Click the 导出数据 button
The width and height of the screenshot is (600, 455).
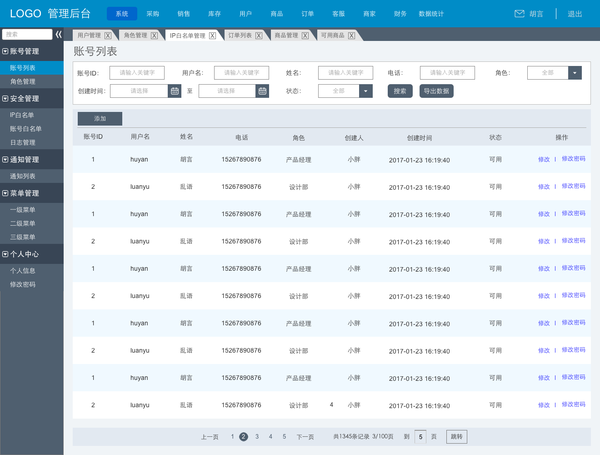click(x=436, y=91)
